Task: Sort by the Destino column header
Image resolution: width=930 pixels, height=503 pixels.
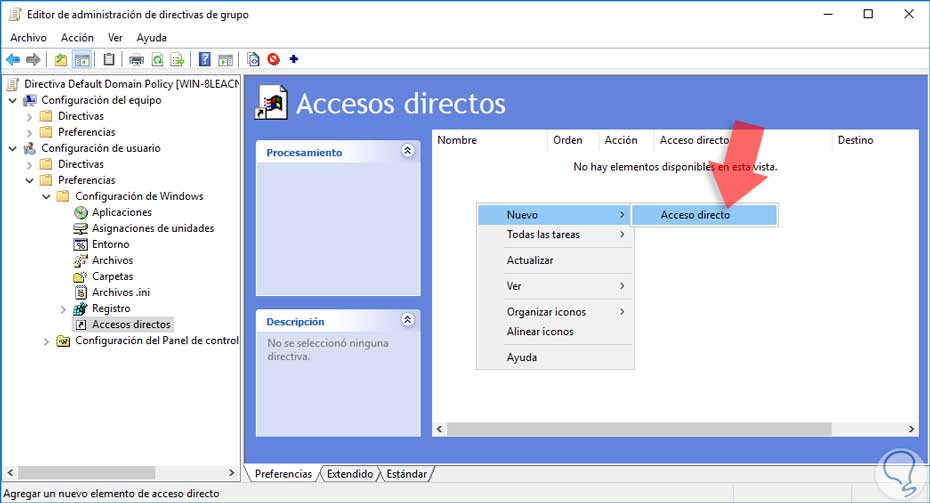Action: [875, 140]
